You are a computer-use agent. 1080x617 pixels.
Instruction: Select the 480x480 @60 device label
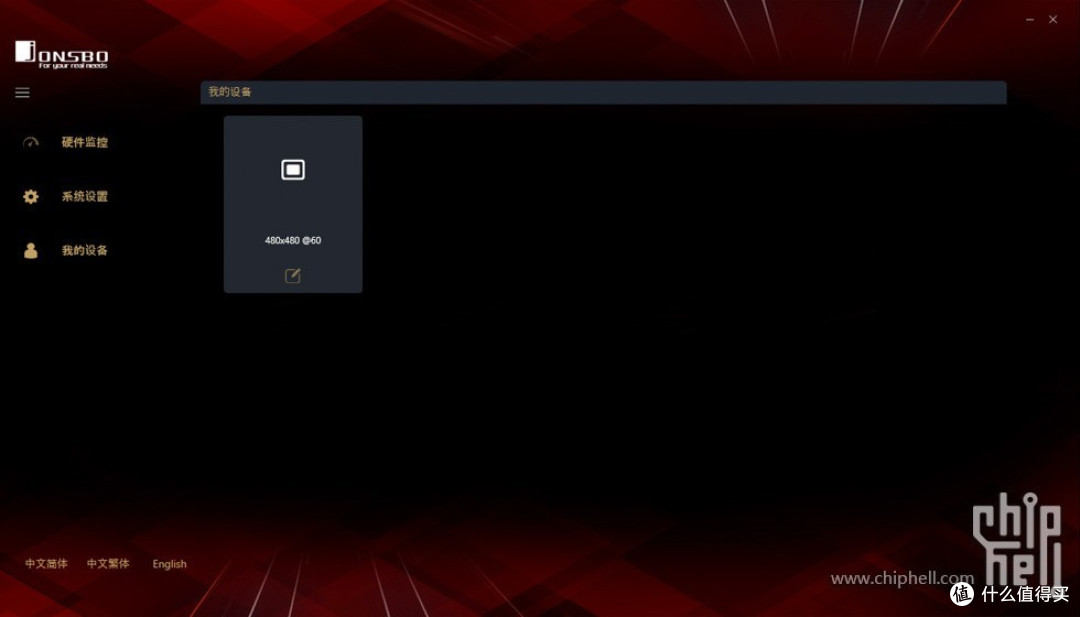coord(293,240)
